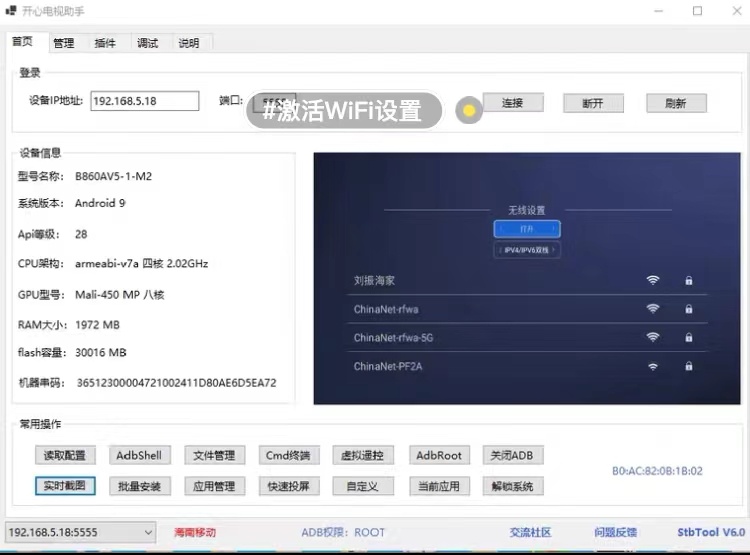Click the 问题反馈 feedback link
Viewport: 750px width, 555px height.
click(615, 533)
